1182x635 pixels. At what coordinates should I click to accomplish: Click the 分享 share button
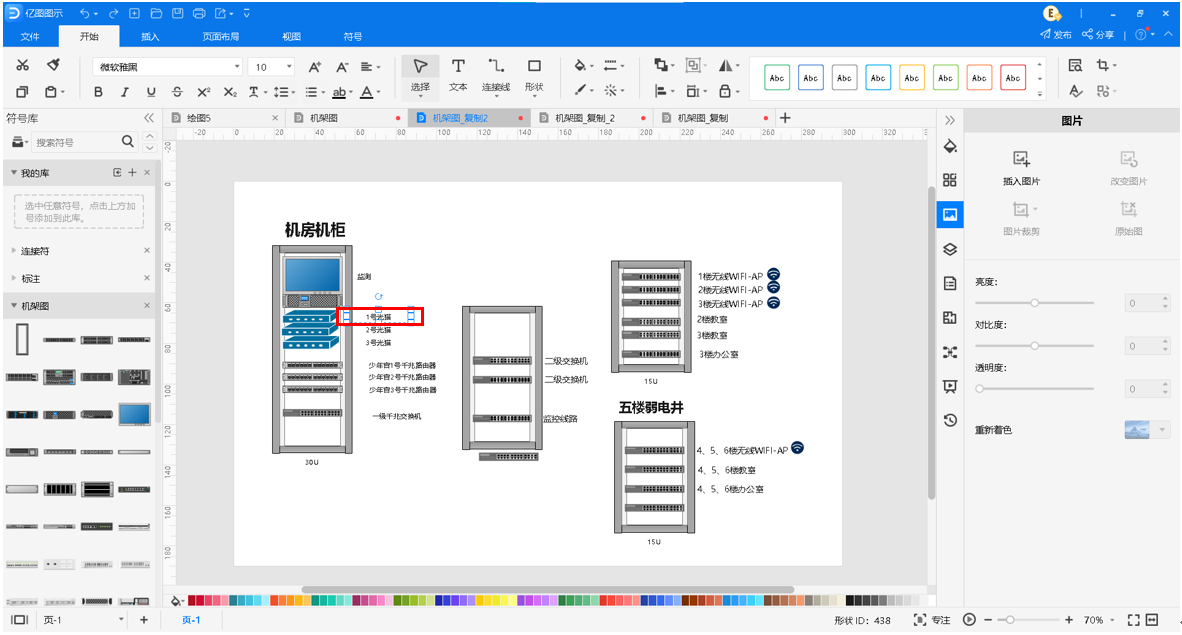pos(1098,35)
